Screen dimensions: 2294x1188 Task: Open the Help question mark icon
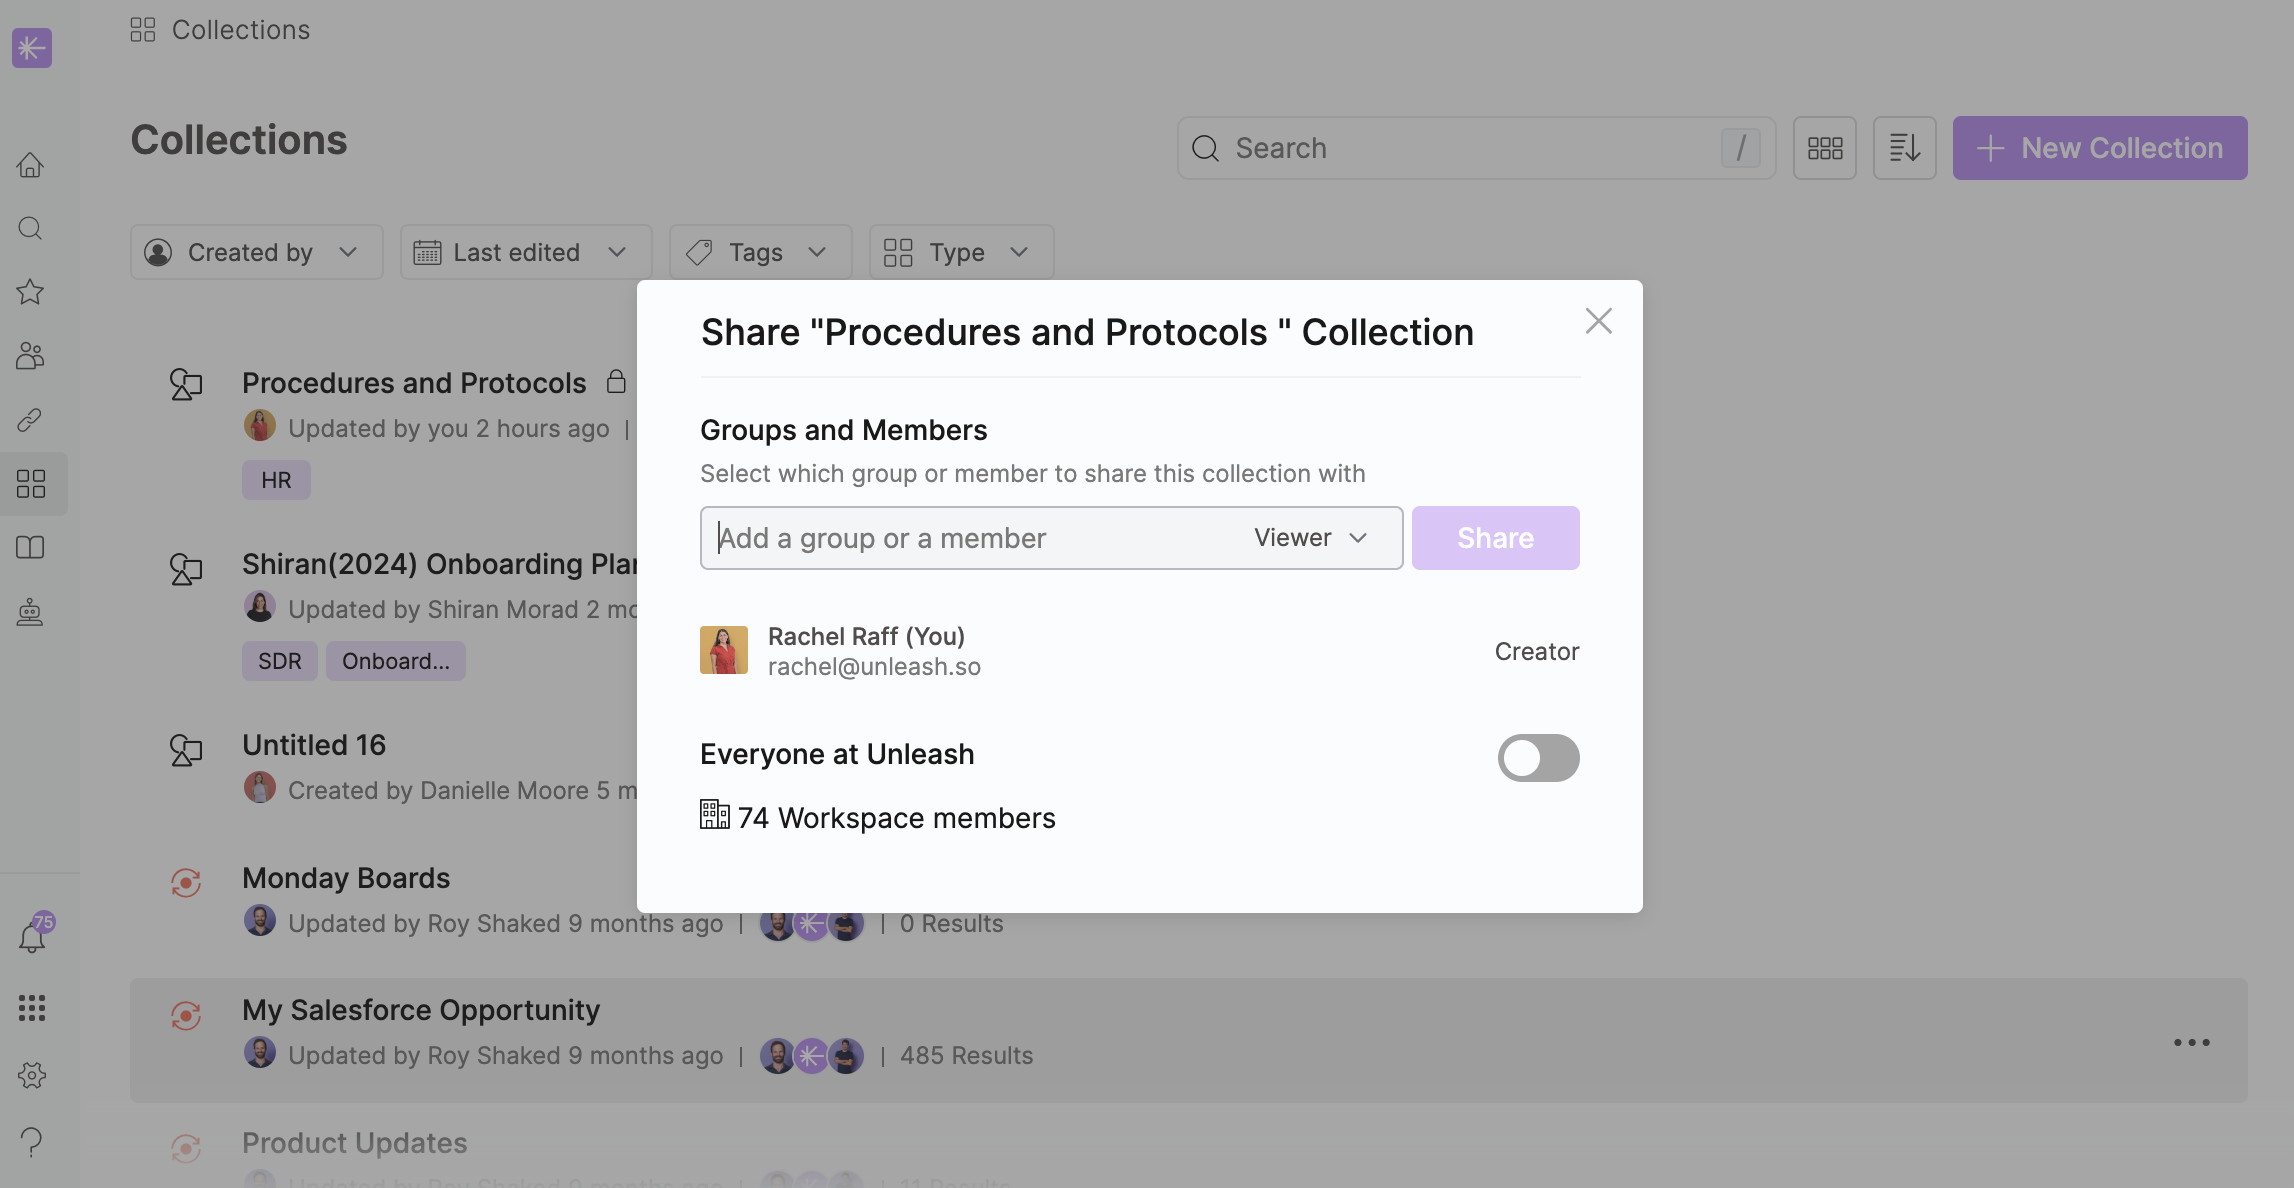click(32, 1142)
